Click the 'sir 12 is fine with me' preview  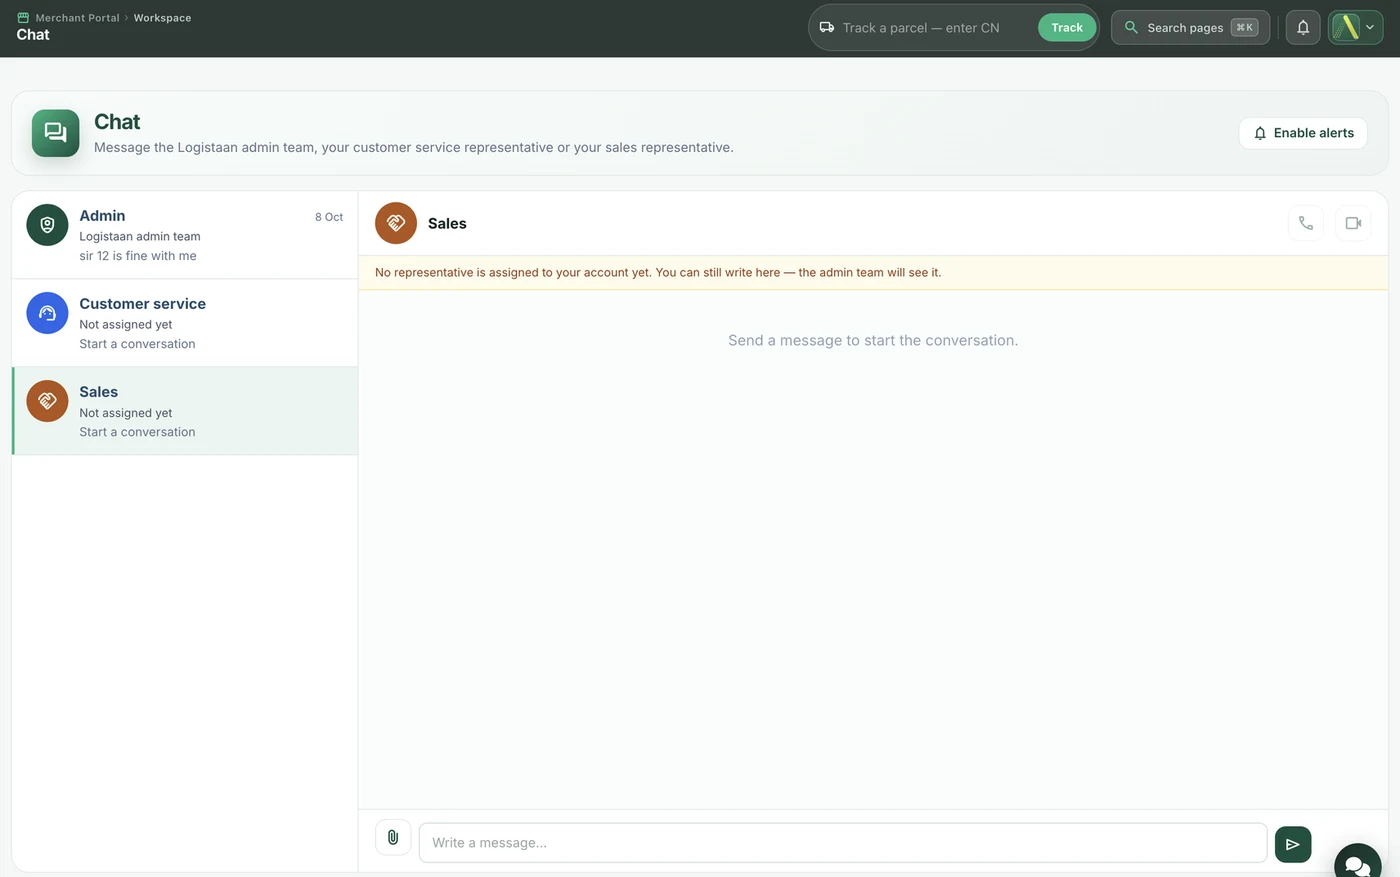(138, 256)
